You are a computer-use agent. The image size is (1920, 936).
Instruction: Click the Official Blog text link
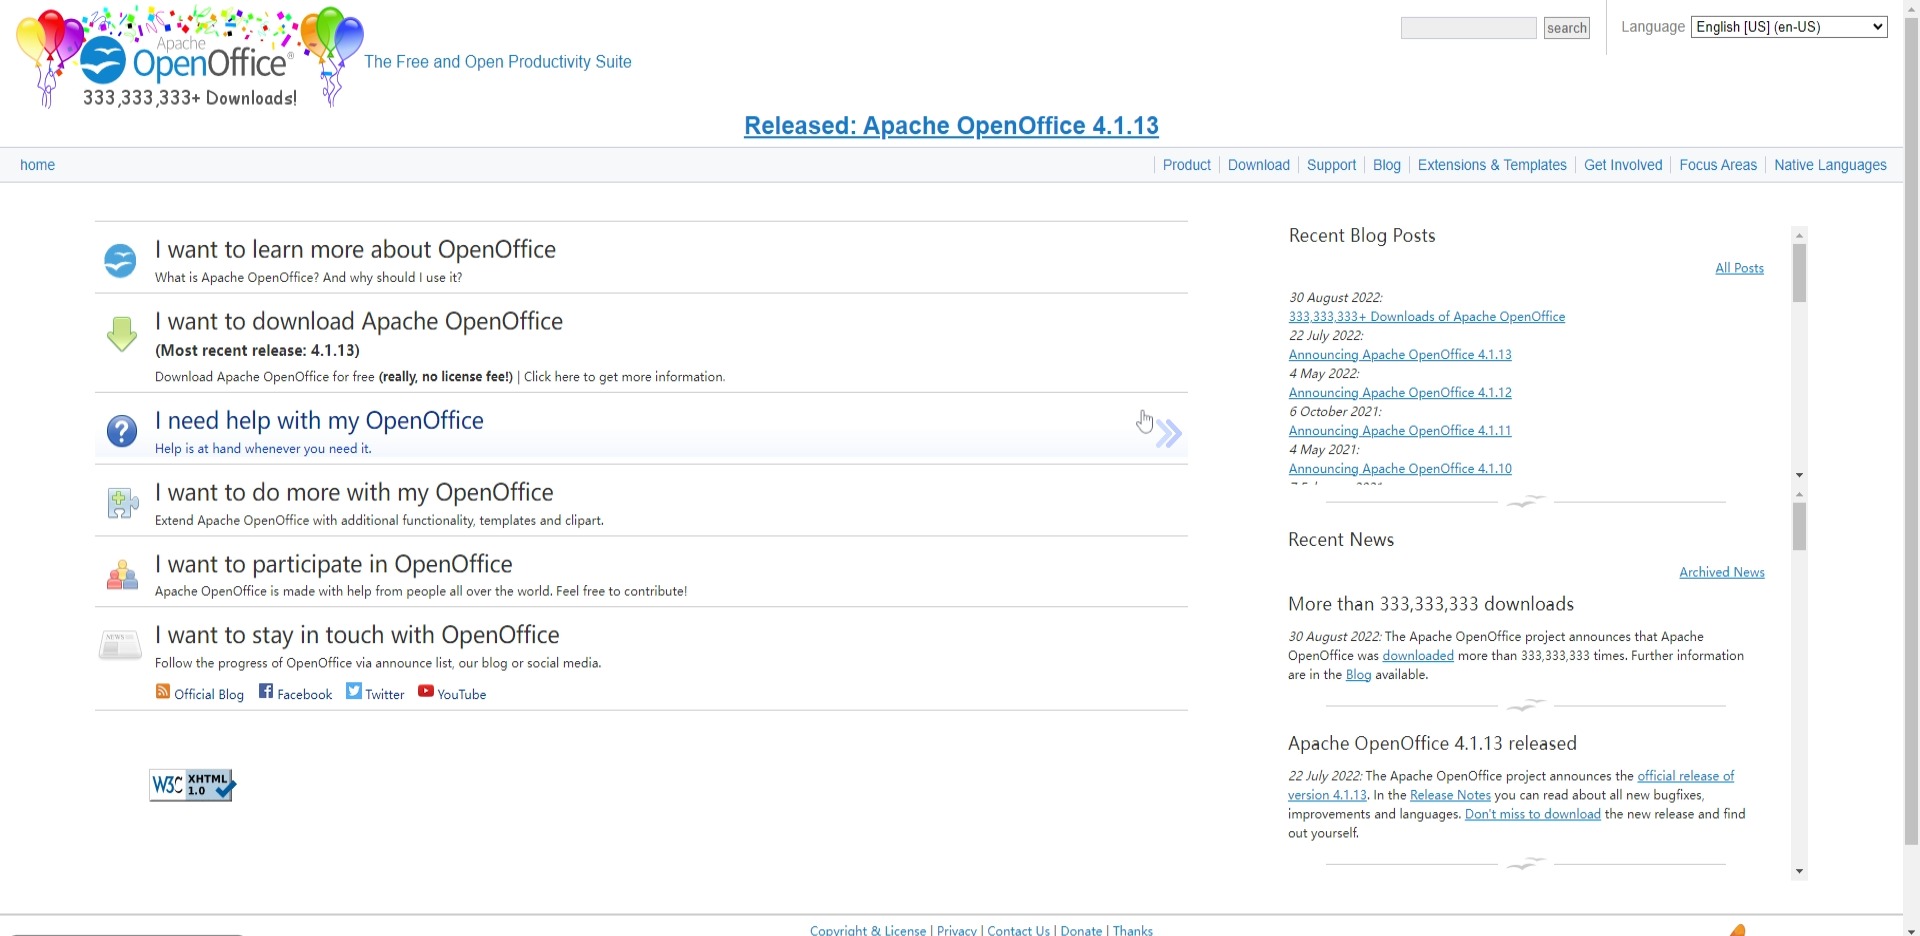click(x=209, y=695)
